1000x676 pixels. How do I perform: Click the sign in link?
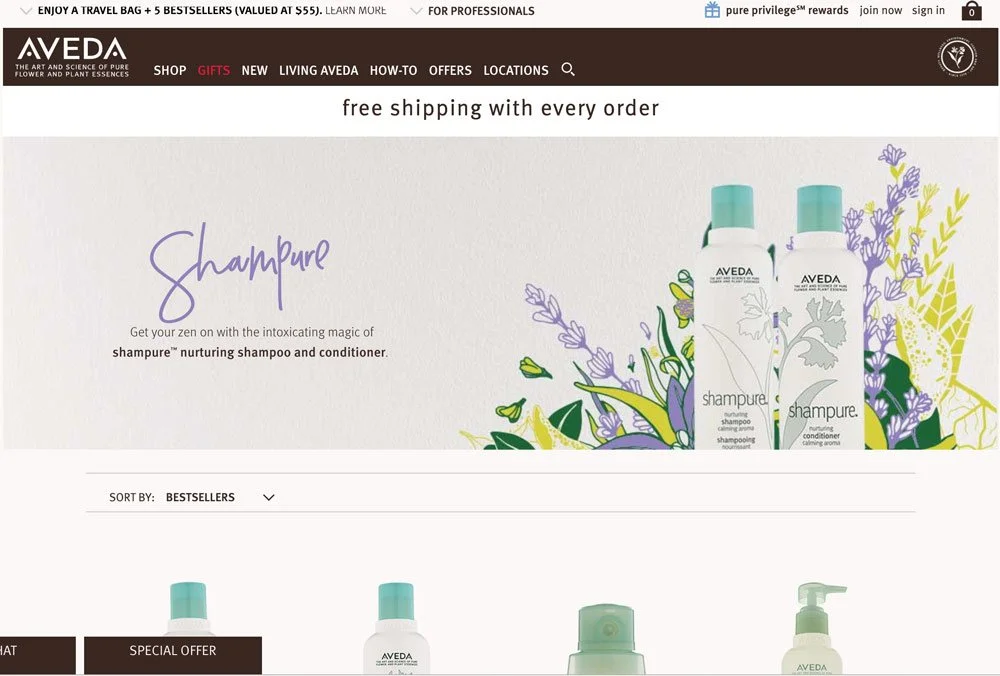coord(929,10)
